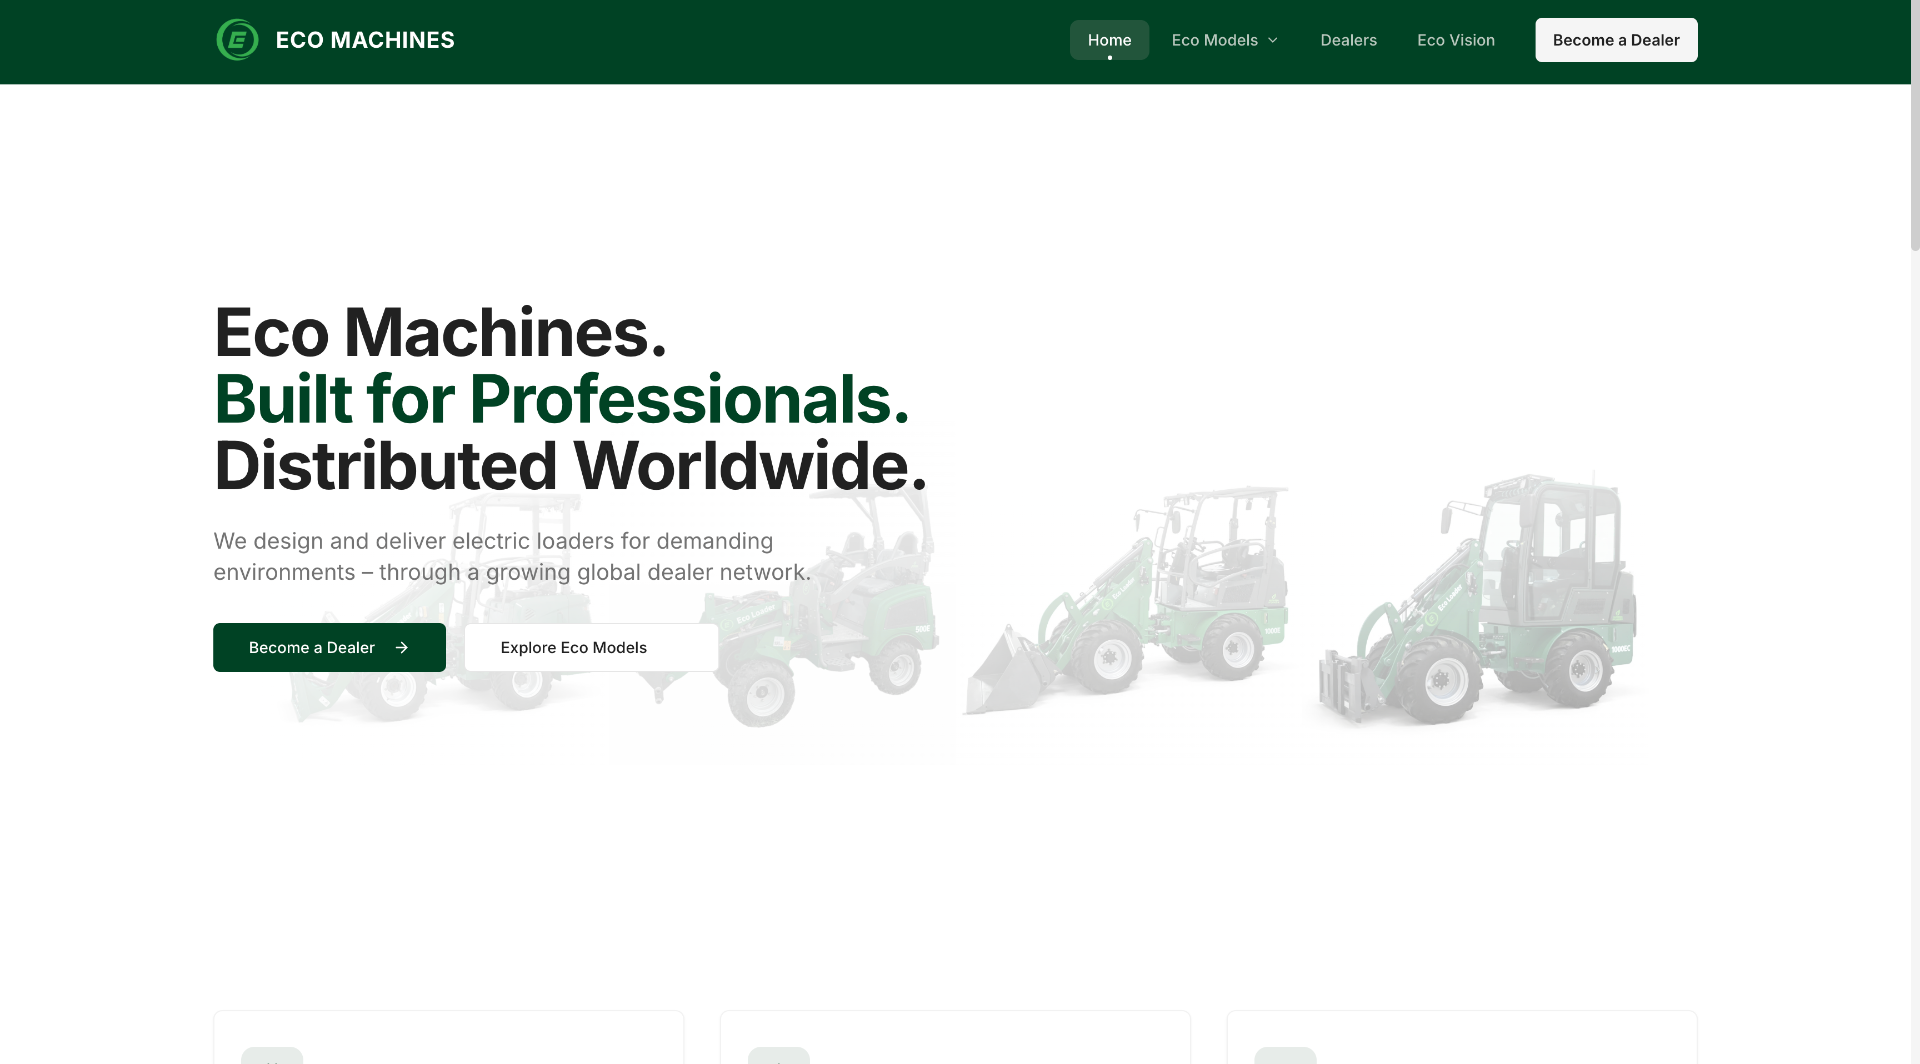Click the loader image with pallet forks
This screenshot has height=1064, width=1920.
(1476, 600)
